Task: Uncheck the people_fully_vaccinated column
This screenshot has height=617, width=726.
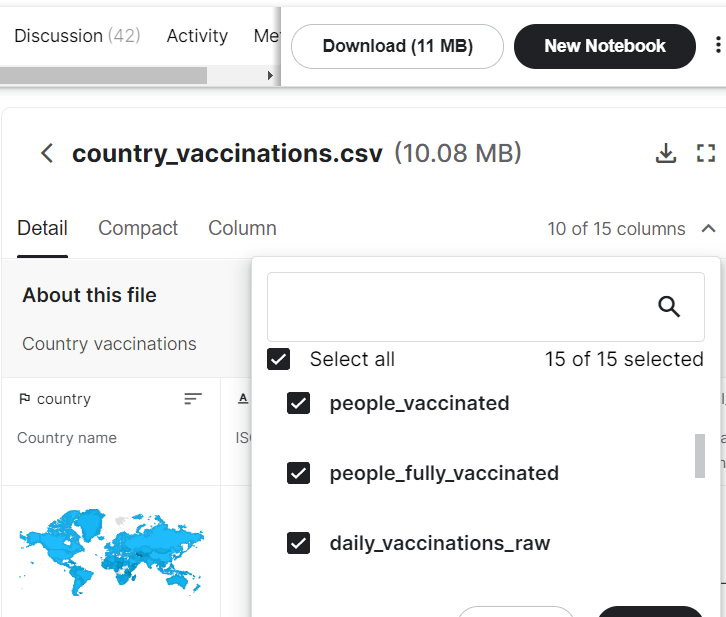Action: (298, 473)
